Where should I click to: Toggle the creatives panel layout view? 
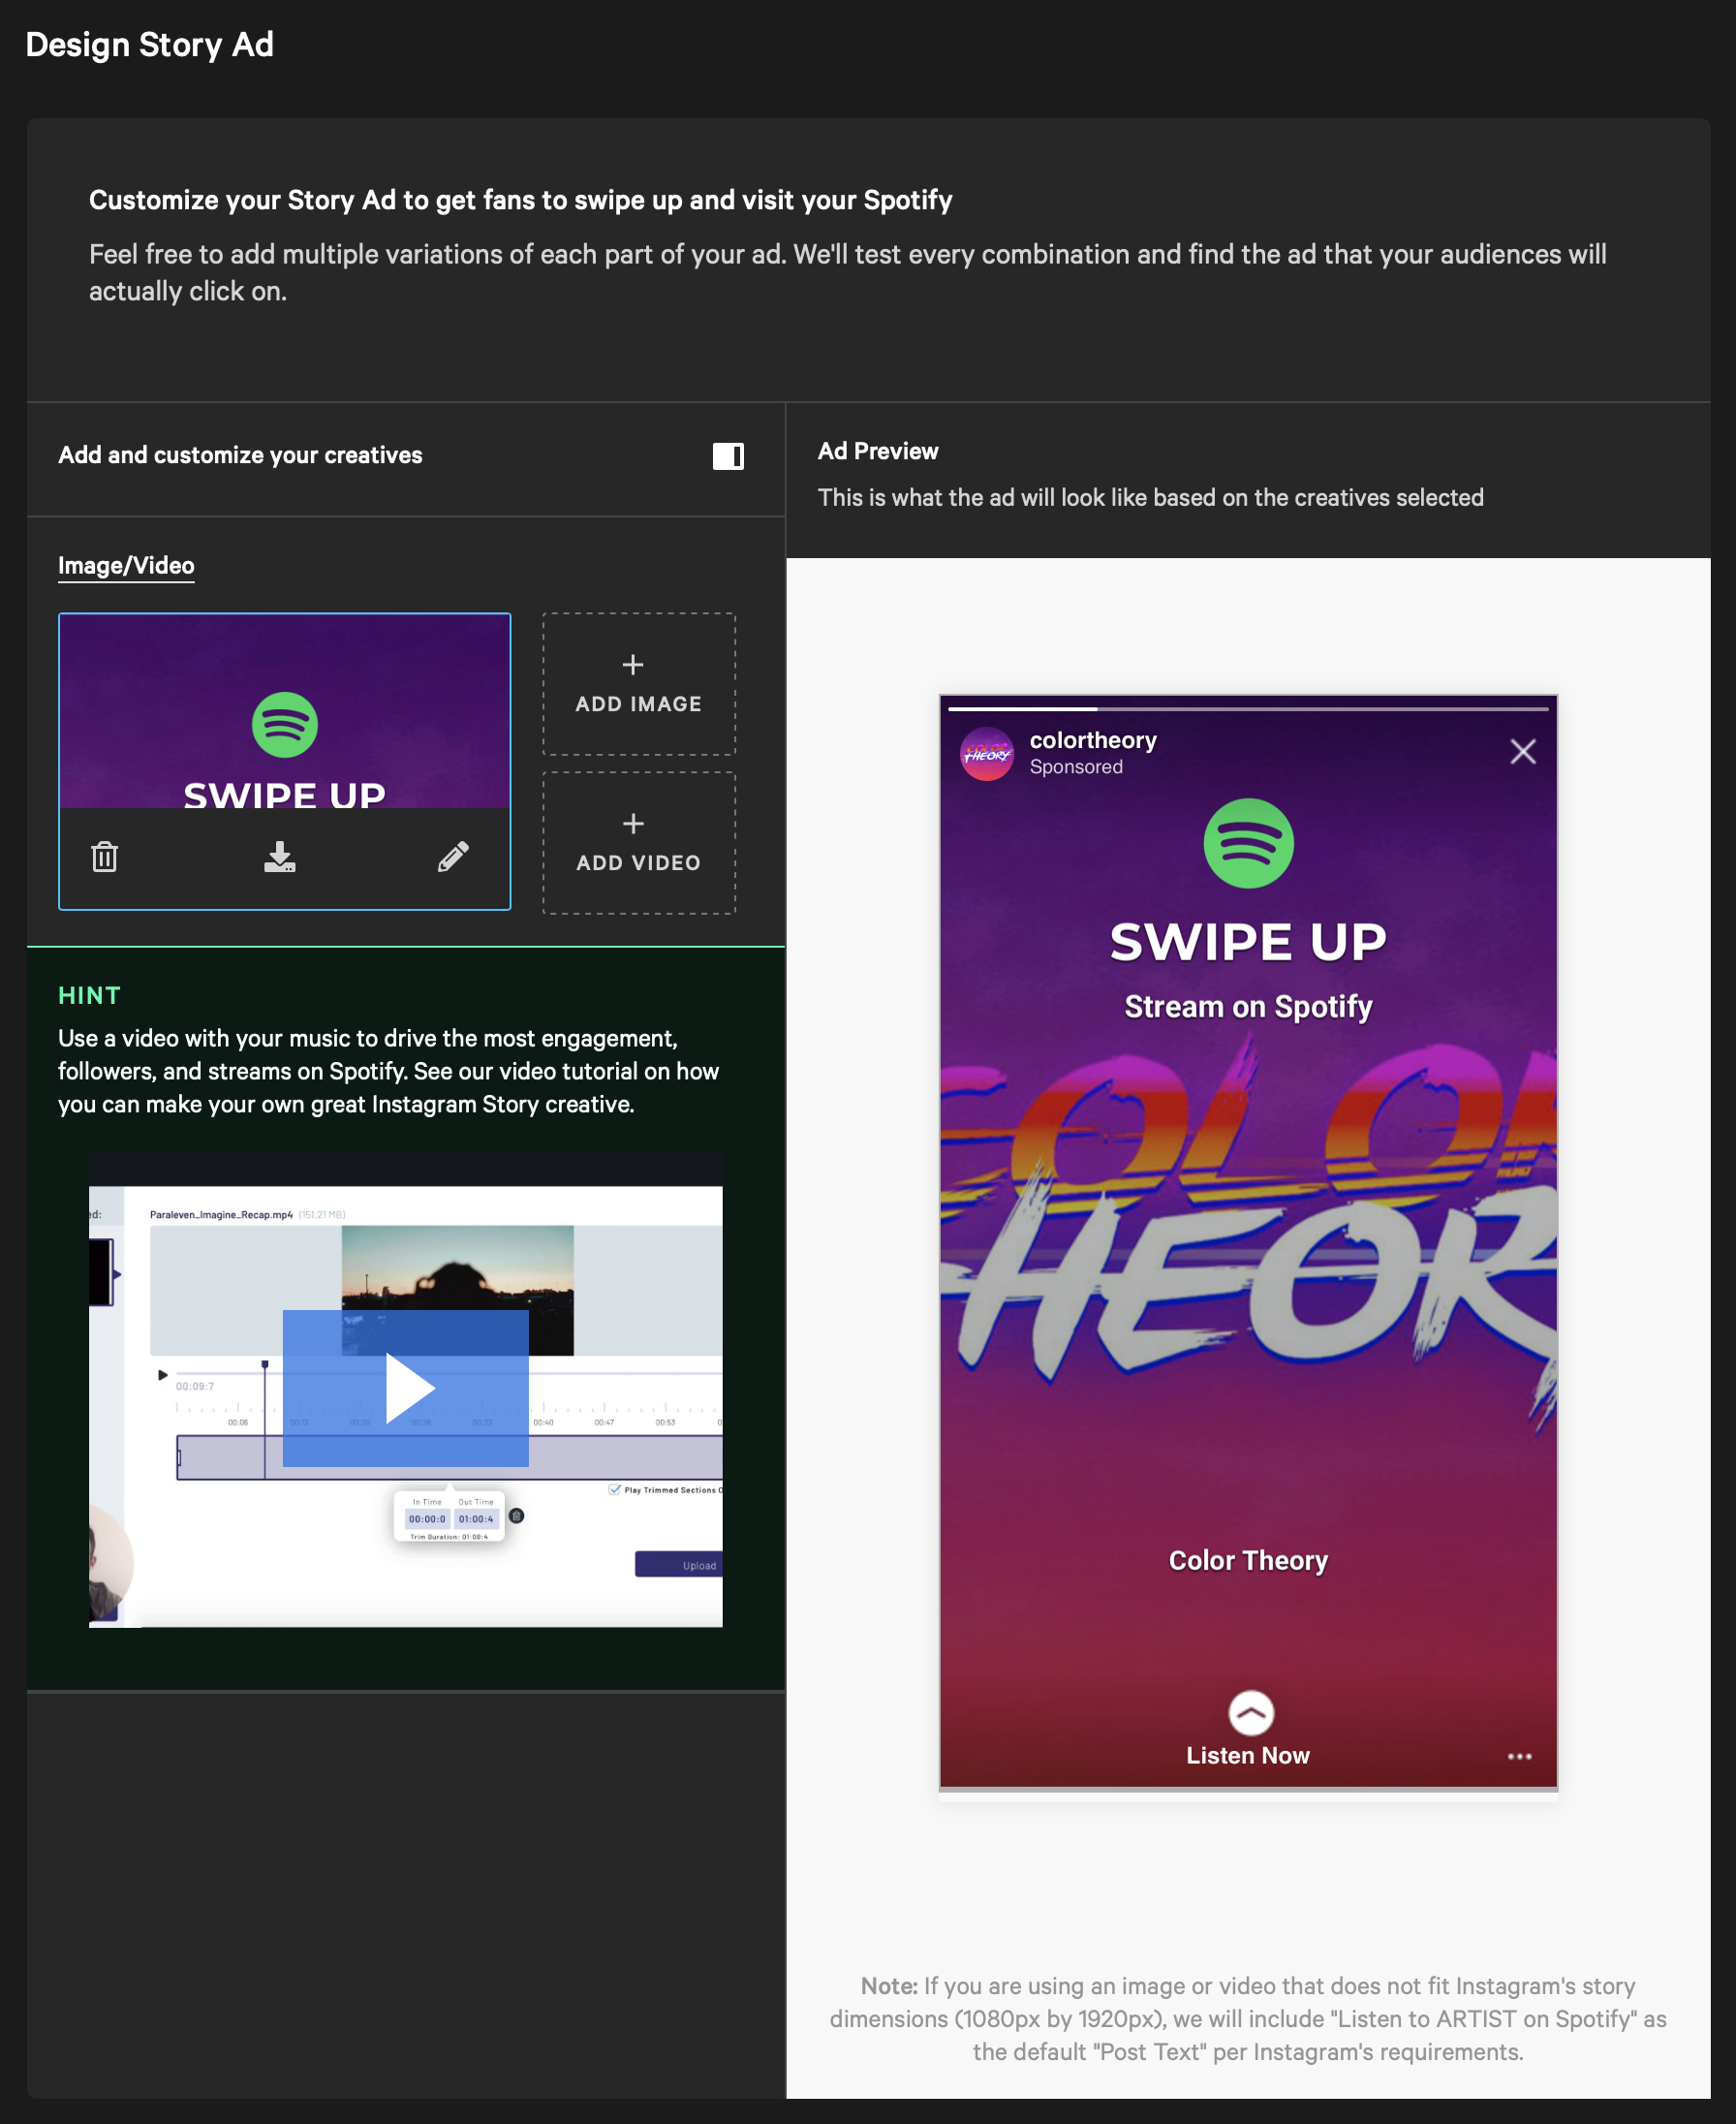pos(728,456)
